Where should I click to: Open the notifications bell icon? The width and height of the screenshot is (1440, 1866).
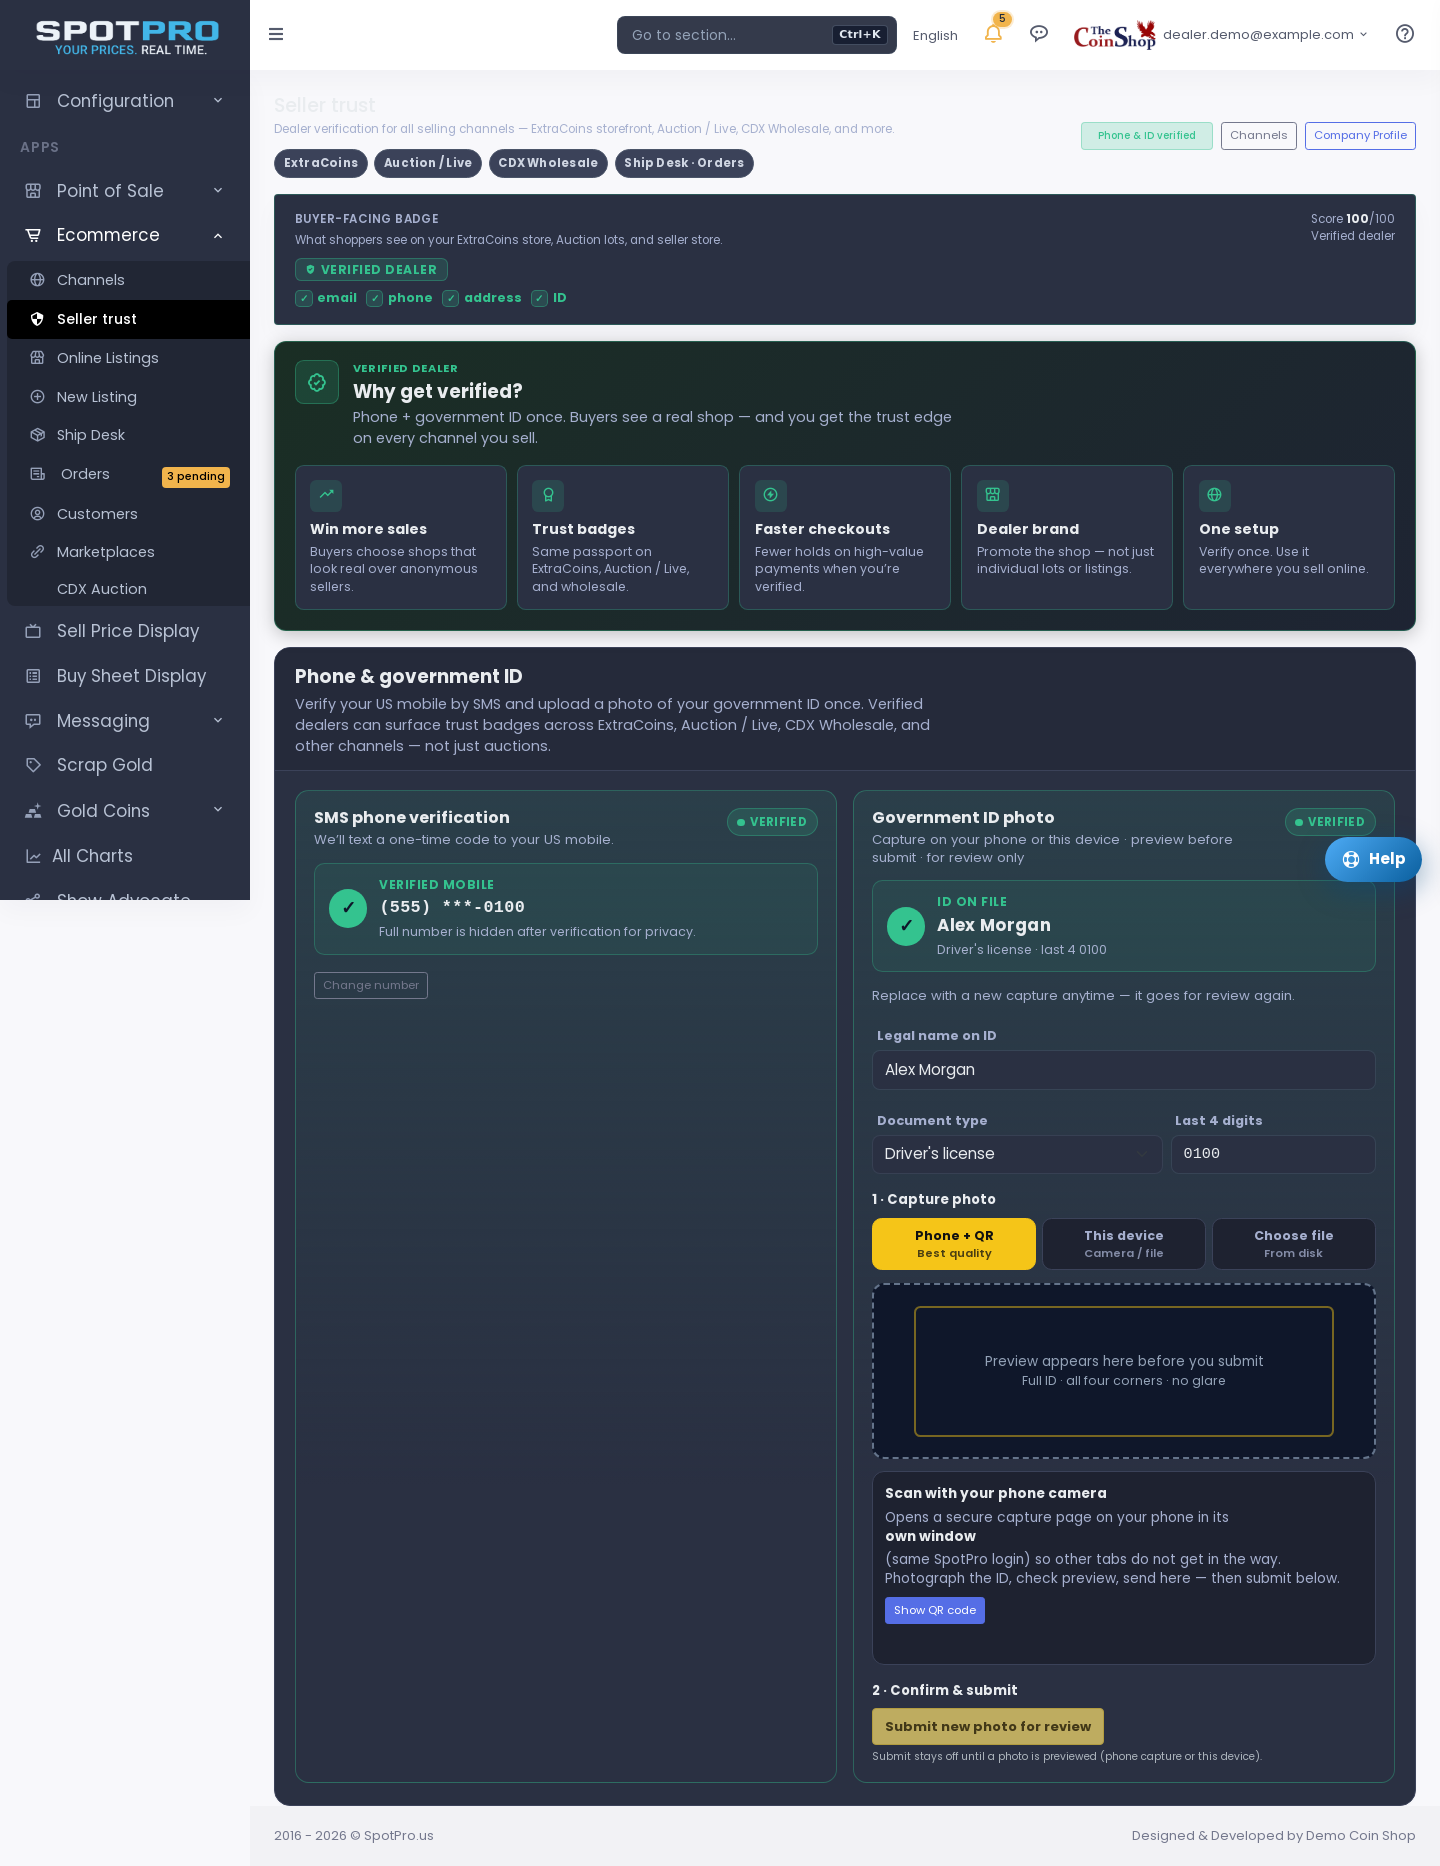[993, 34]
